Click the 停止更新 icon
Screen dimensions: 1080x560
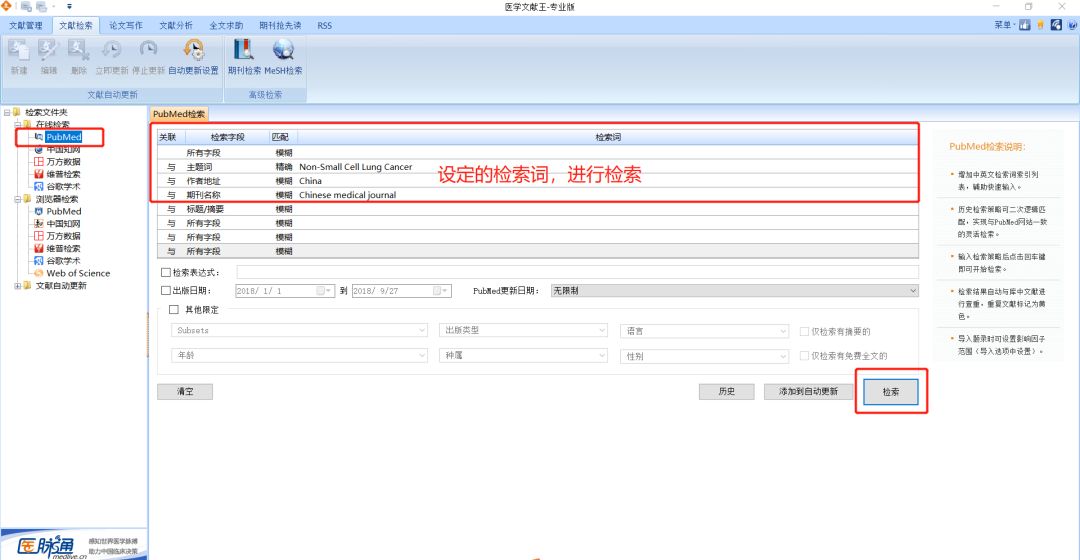point(148,50)
